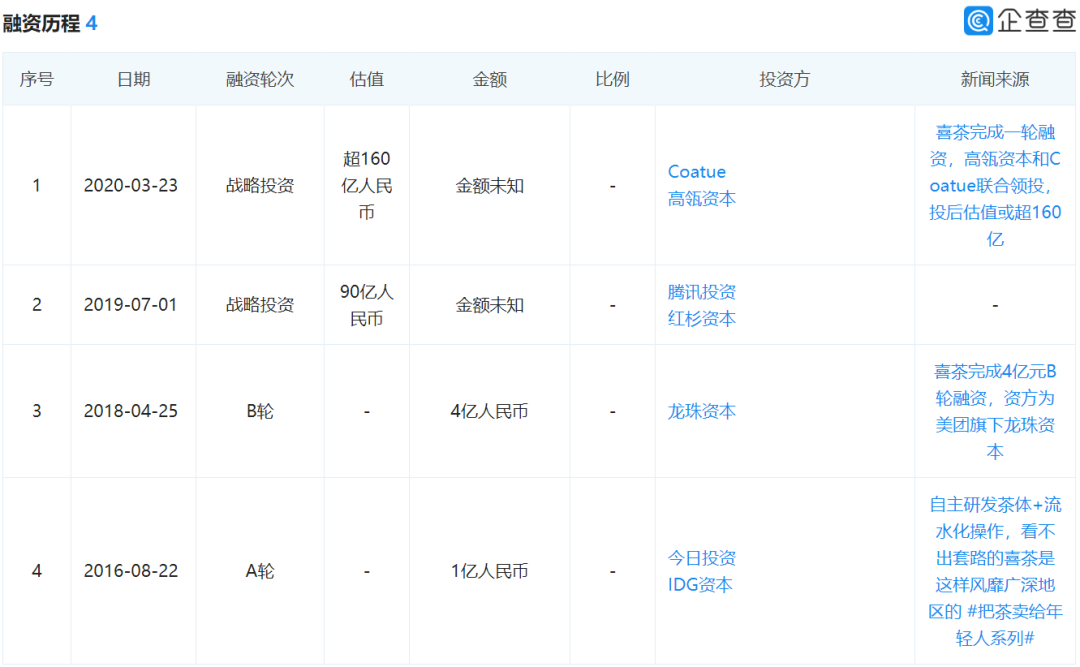
Task: Select 金额未知 in the 2020-03-23 row
Action: (489, 185)
